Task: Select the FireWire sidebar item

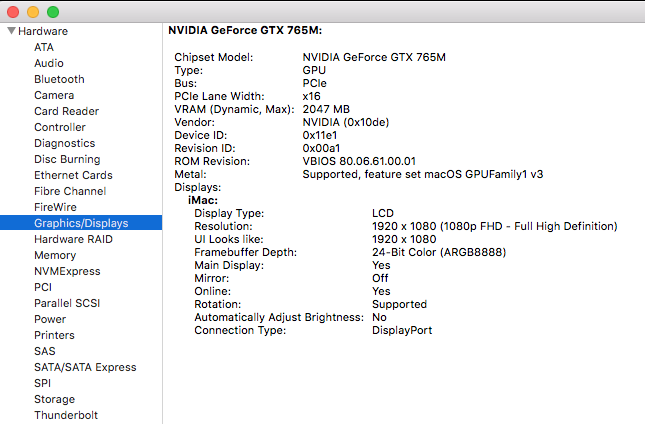Action: click(x=55, y=207)
